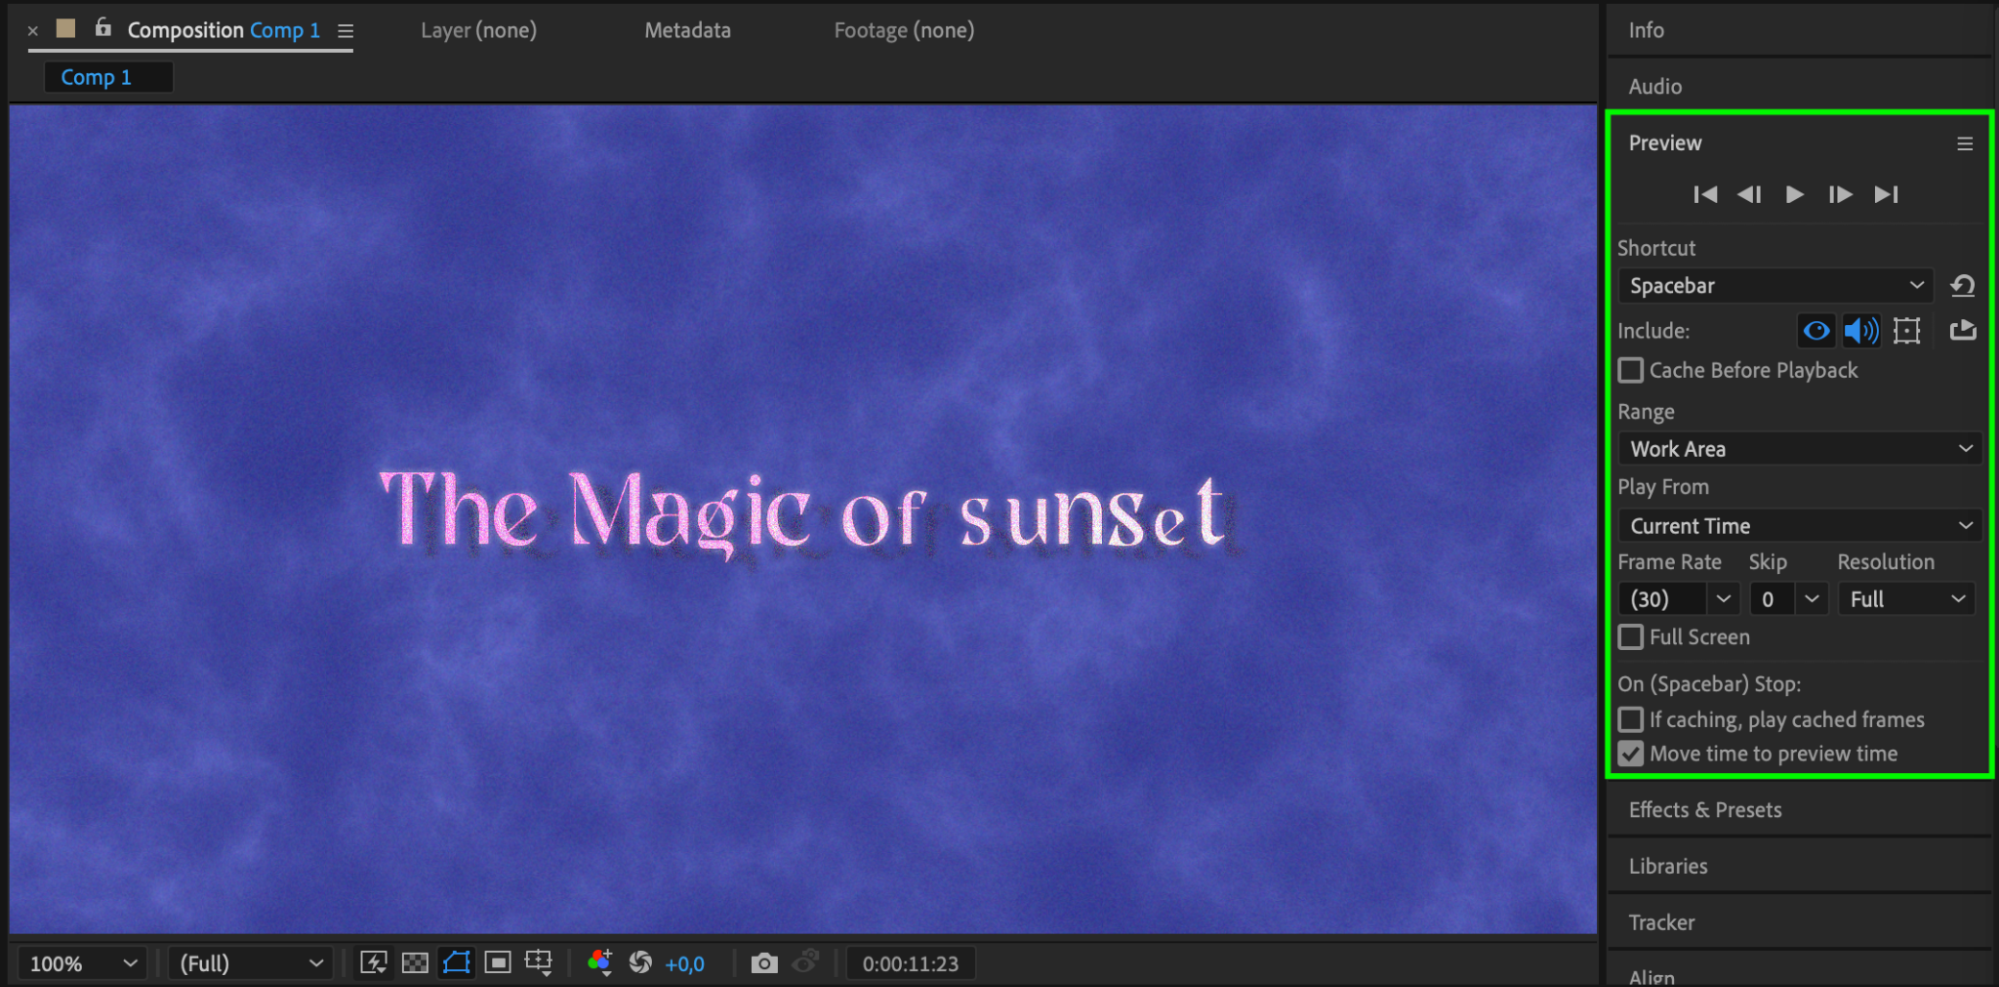Viewport: 1999px width, 987px height.
Task: Open grid and guide options
Action: tap(539, 963)
